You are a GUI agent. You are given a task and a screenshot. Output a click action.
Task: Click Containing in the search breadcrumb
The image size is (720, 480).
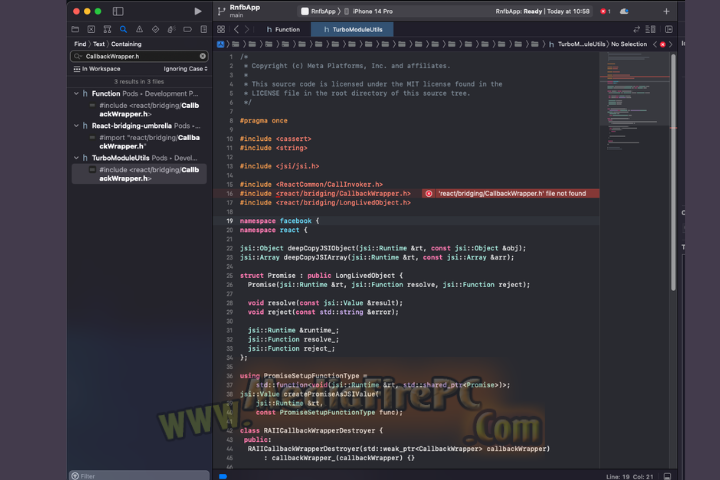(126, 44)
